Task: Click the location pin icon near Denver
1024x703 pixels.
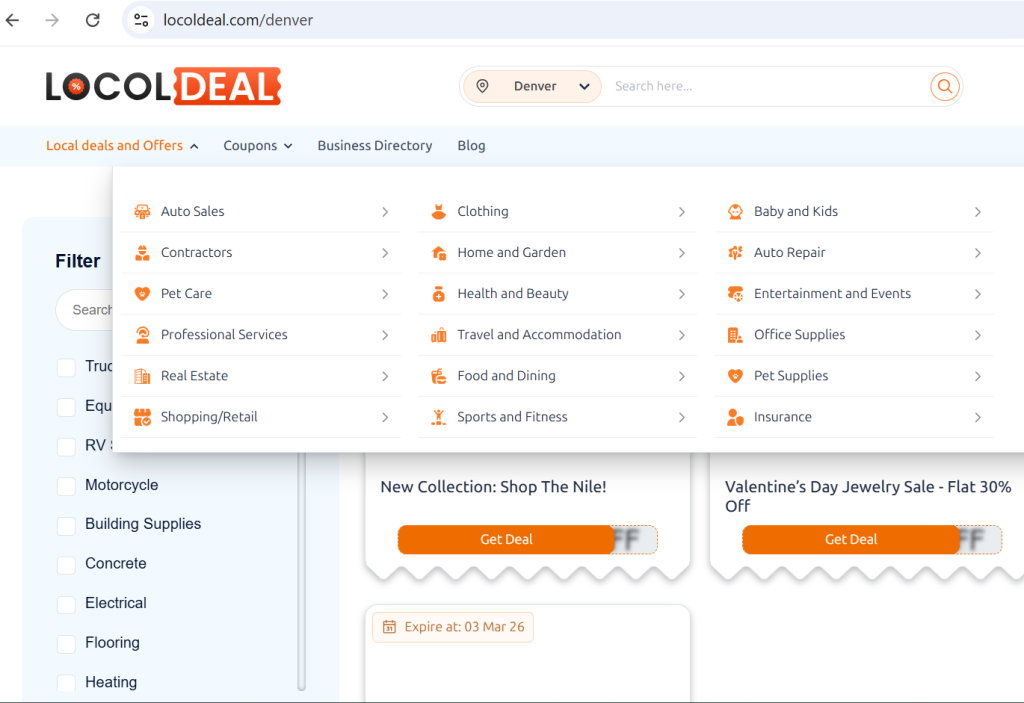Action: click(483, 86)
